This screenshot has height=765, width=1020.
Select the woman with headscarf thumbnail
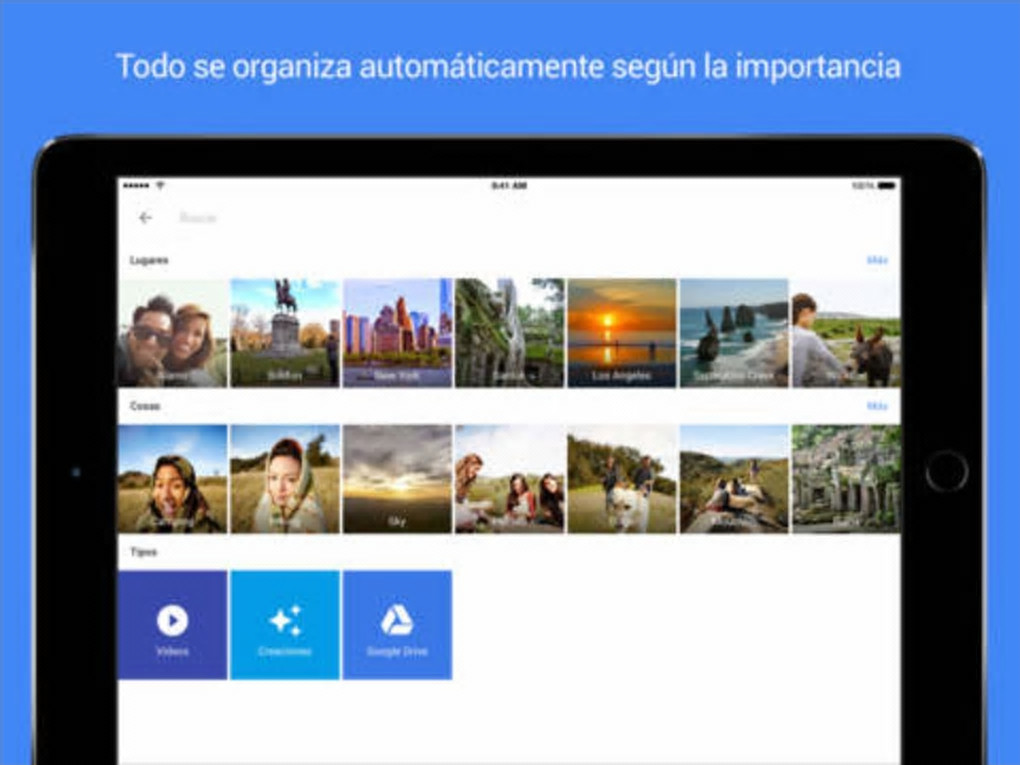[x=285, y=479]
